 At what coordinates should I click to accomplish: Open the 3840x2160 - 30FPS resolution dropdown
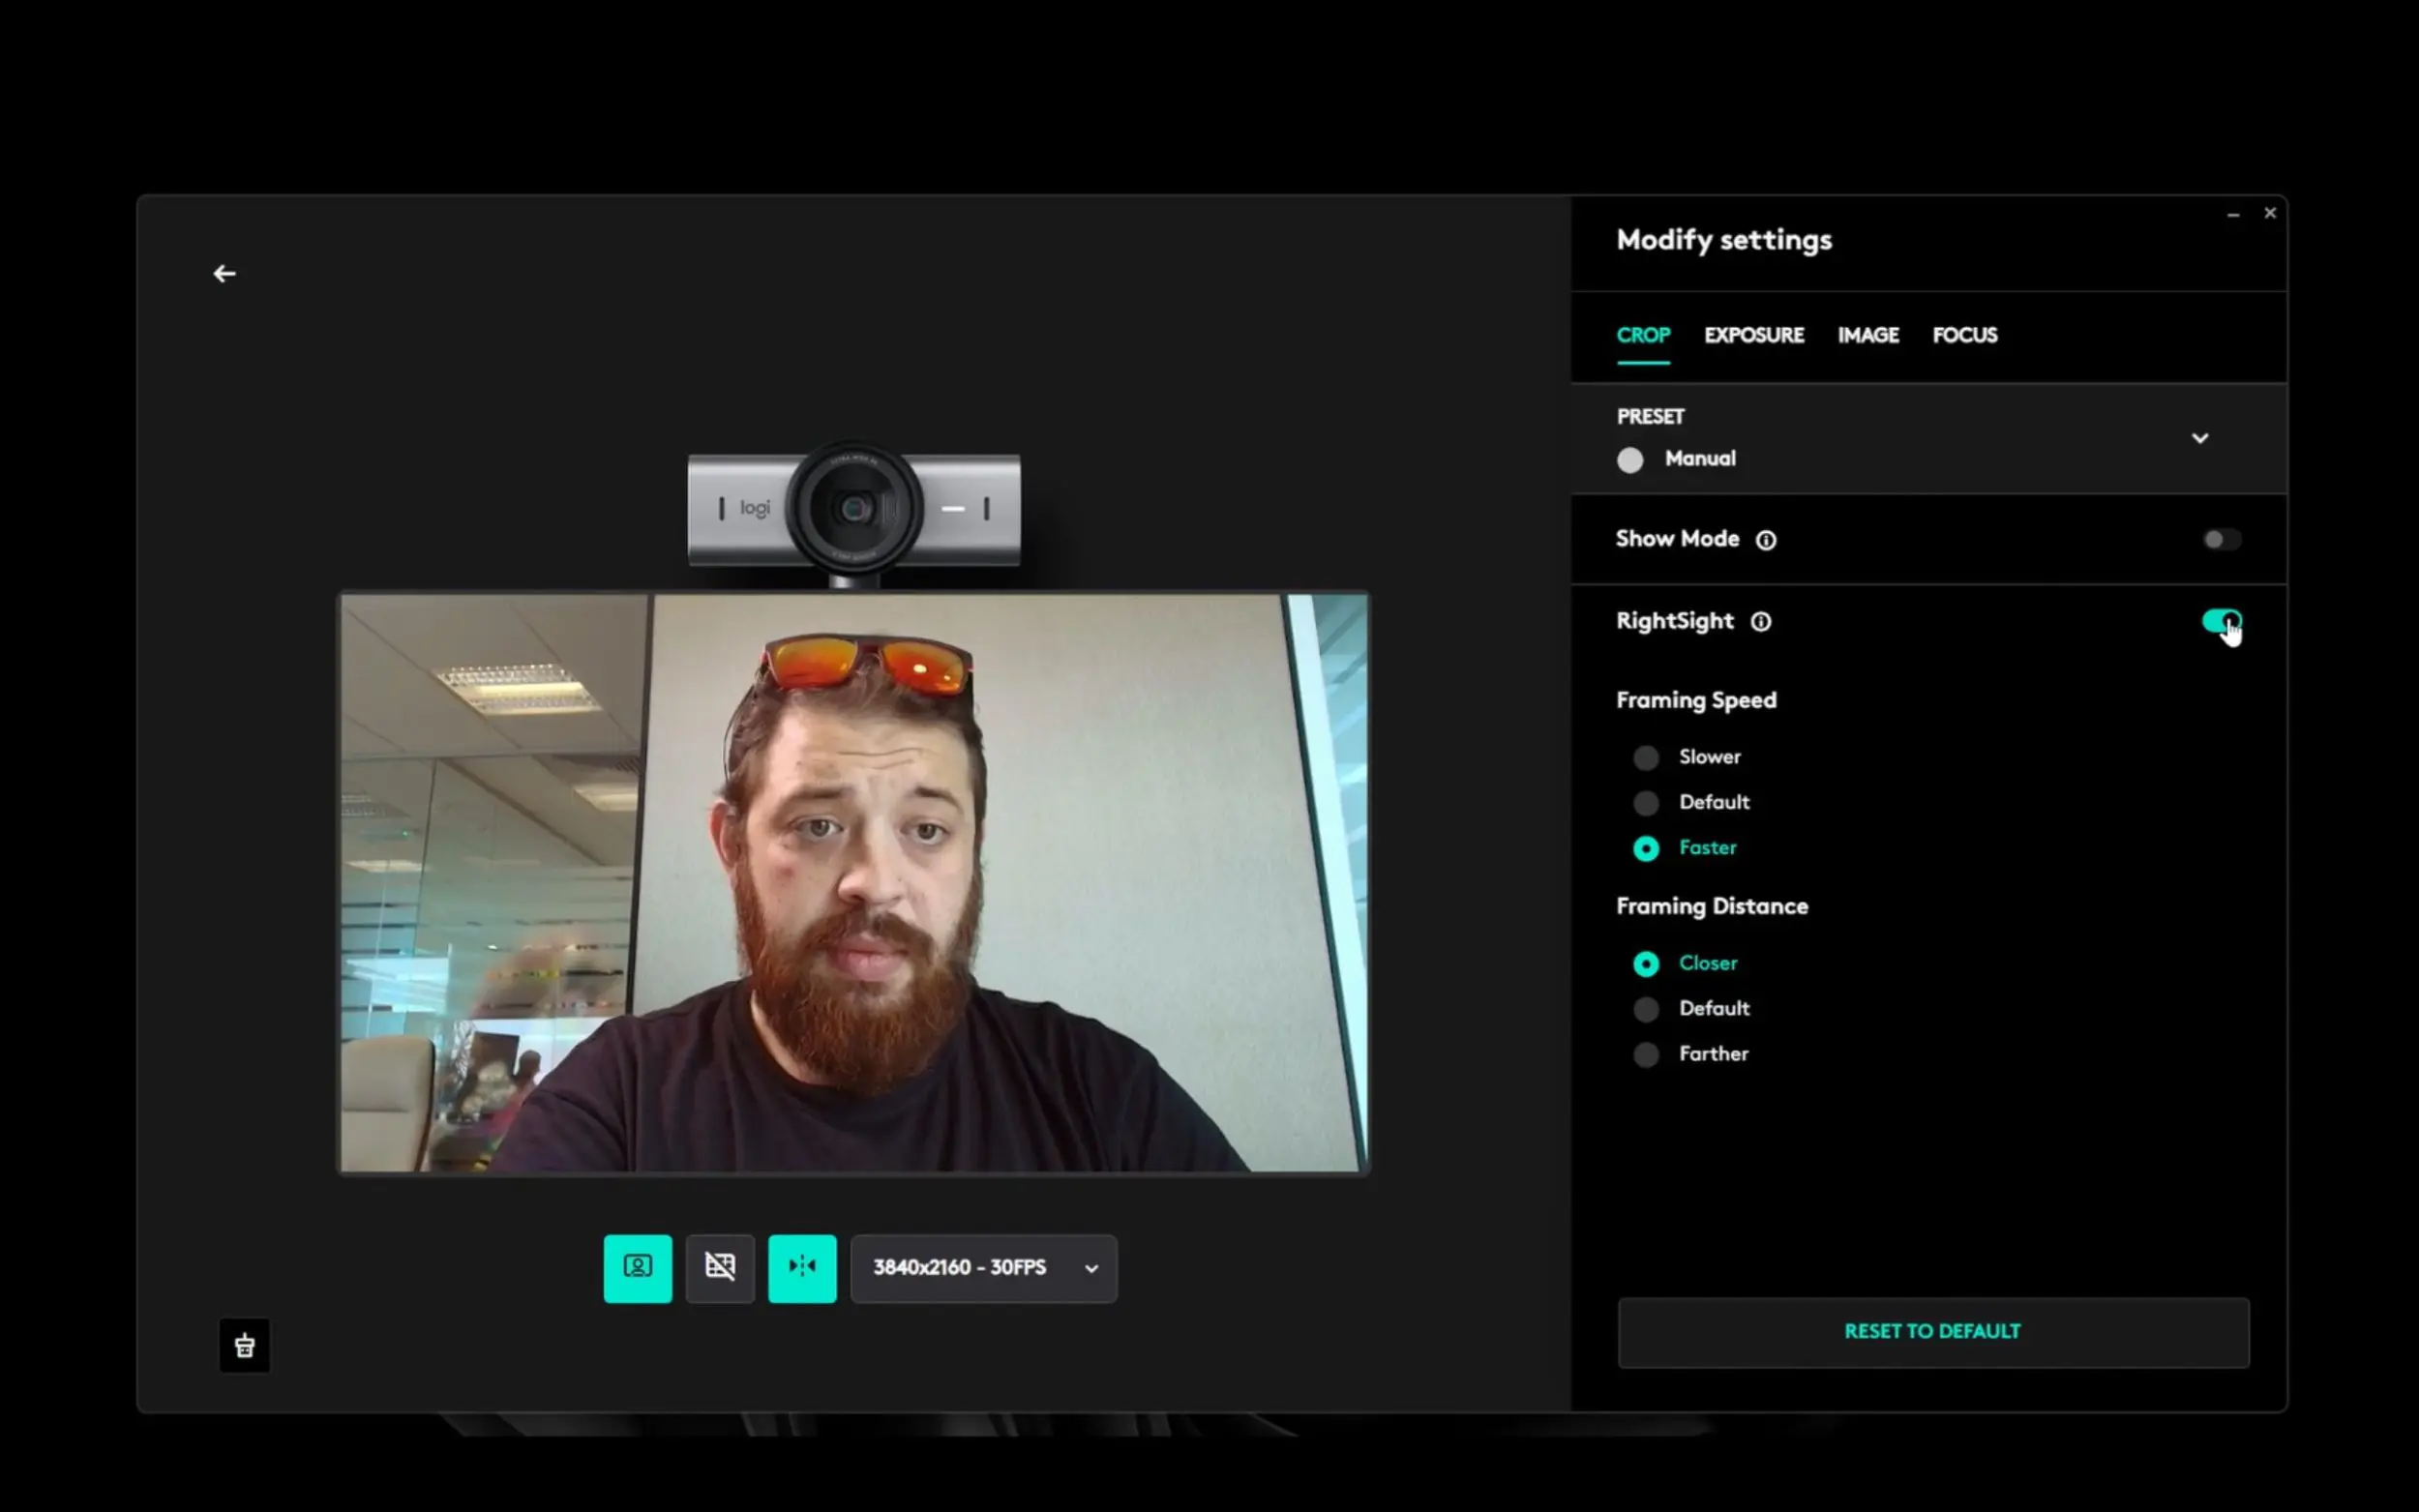pyautogui.click(x=983, y=1268)
